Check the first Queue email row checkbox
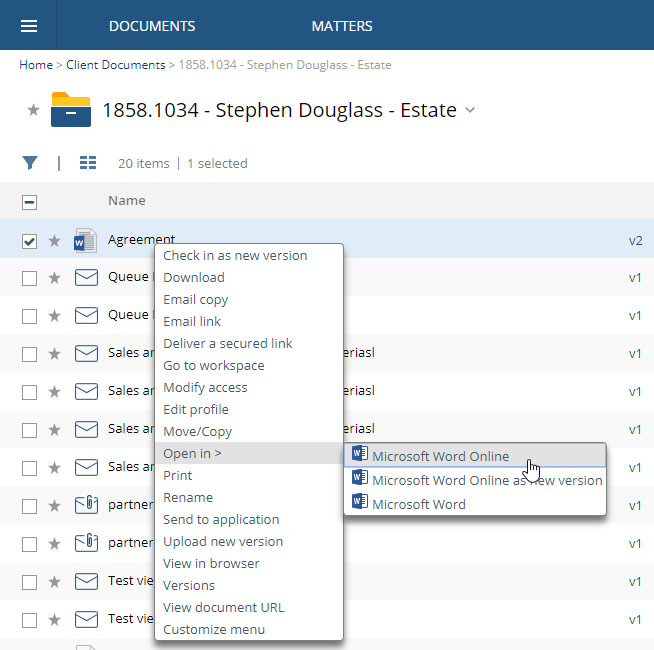The height and width of the screenshot is (650, 654). (x=30, y=278)
